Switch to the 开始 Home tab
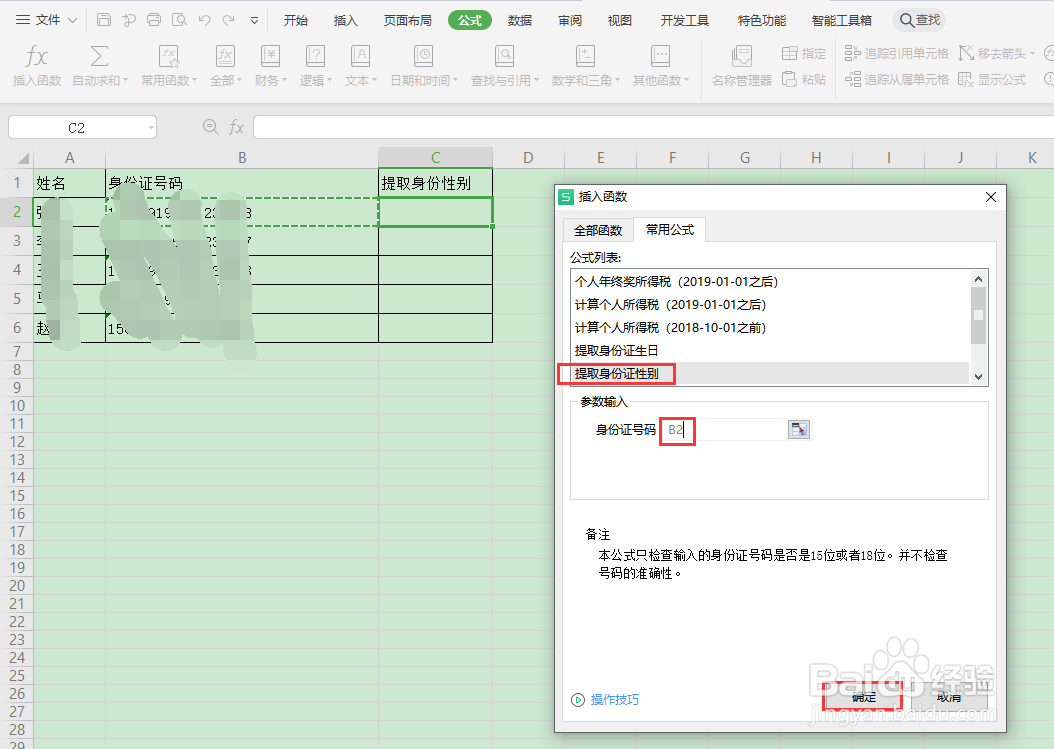Image resolution: width=1054 pixels, height=749 pixels. [x=296, y=20]
